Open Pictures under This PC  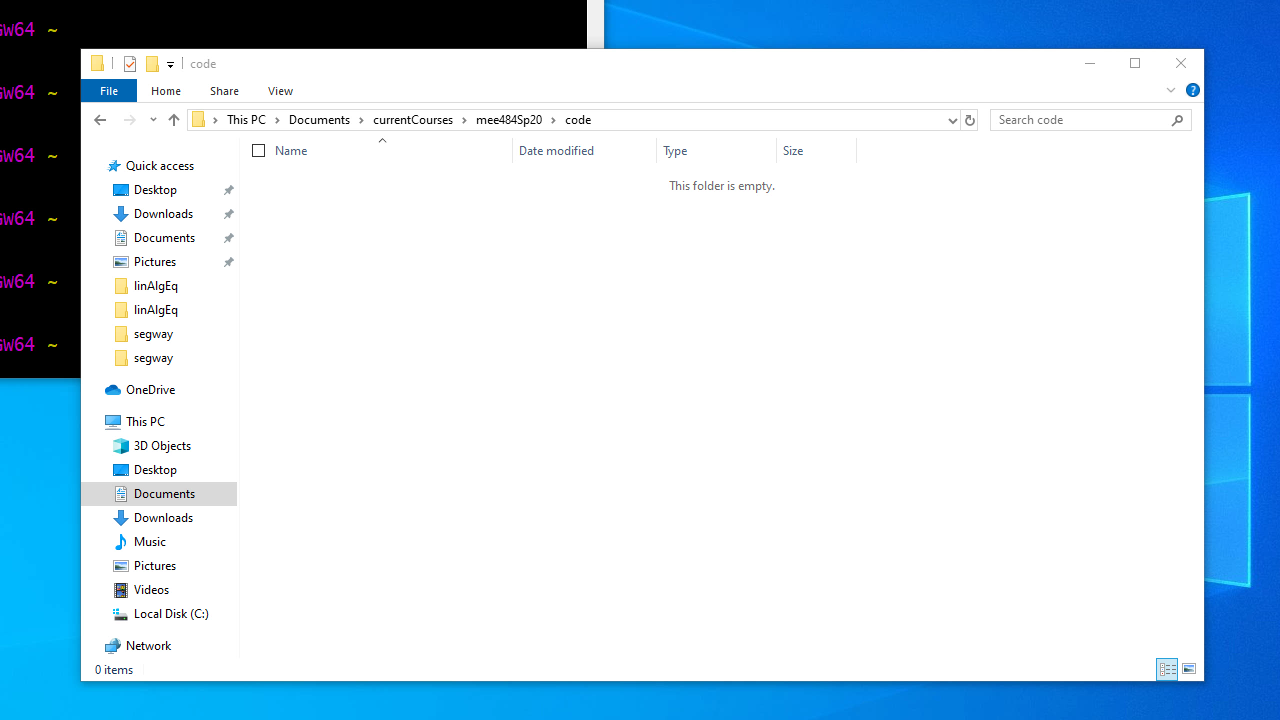coord(155,566)
